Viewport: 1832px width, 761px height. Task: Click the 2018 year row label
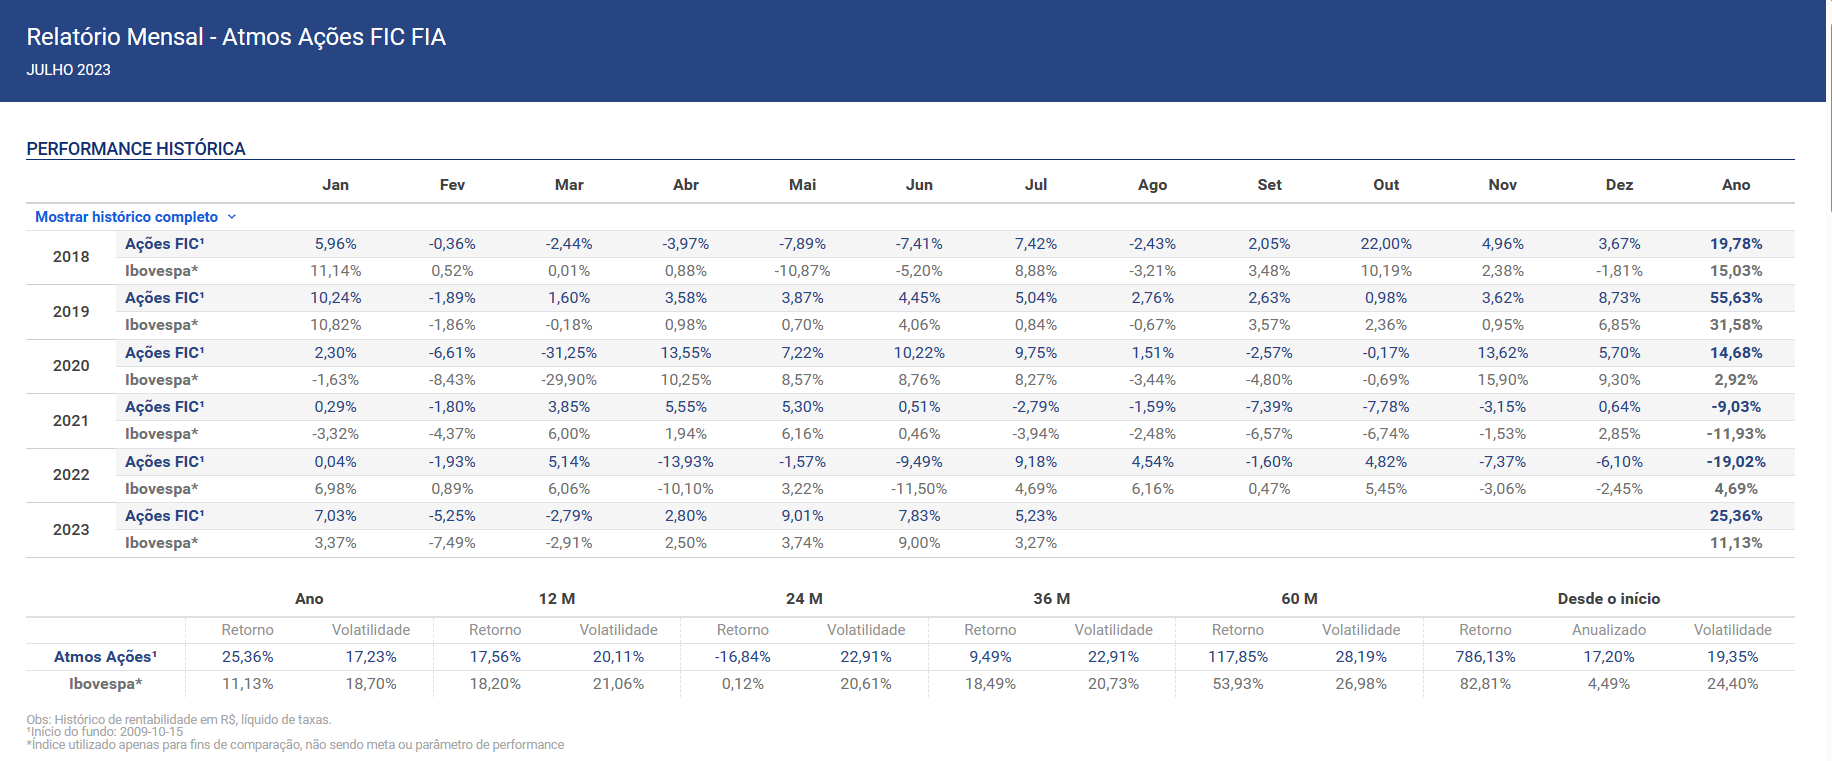71,257
